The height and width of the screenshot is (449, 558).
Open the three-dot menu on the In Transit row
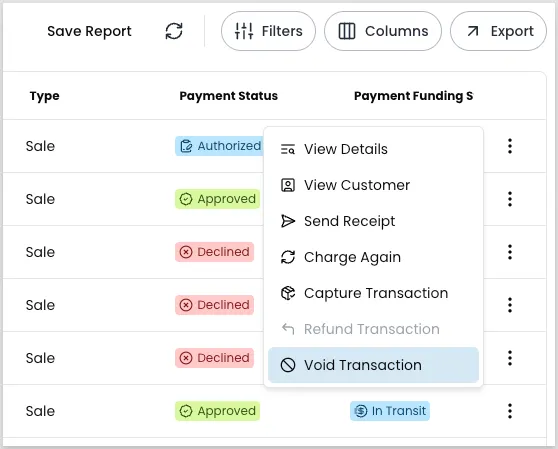[510, 411]
